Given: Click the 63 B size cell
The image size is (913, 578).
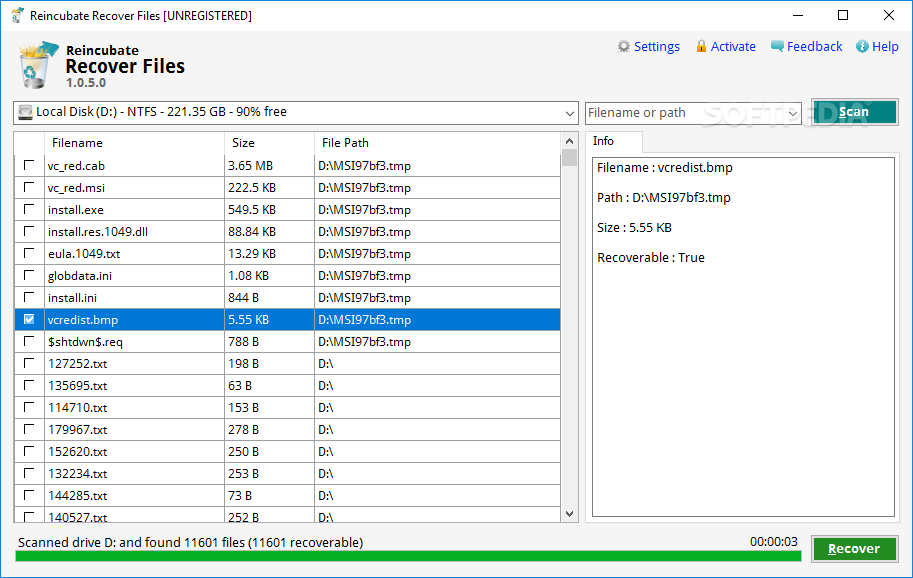Looking at the screenshot, I should (240, 385).
